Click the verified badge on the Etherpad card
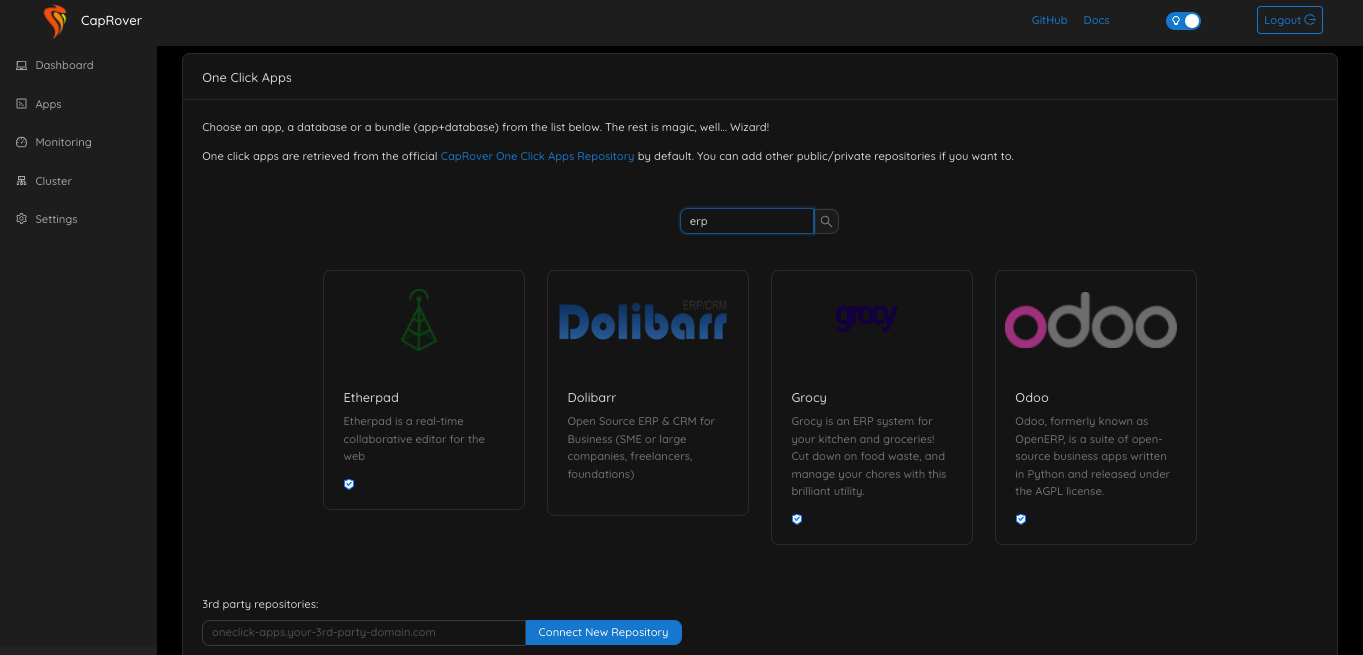1363x655 pixels. click(349, 484)
